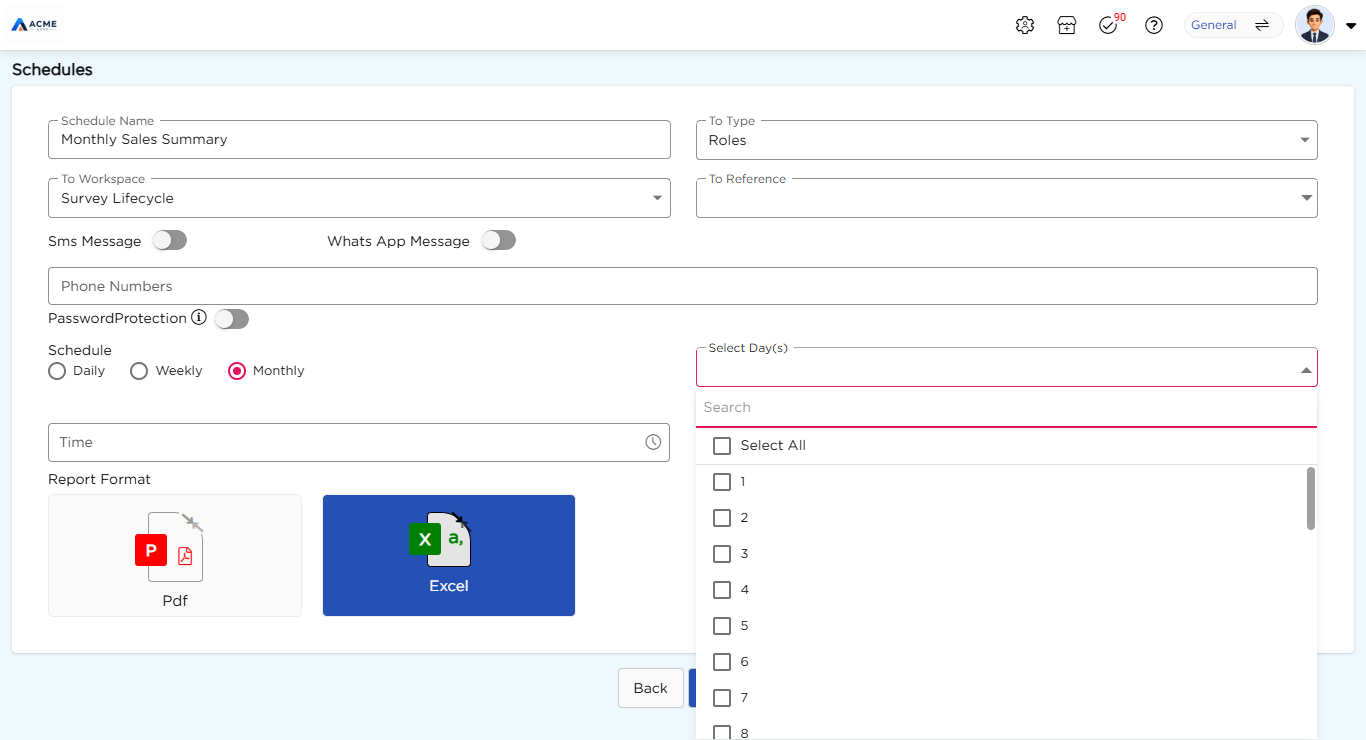This screenshot has height=740, width=1366.
Task: Check the Select All checkbox
Action: click(x=722, y=446)
